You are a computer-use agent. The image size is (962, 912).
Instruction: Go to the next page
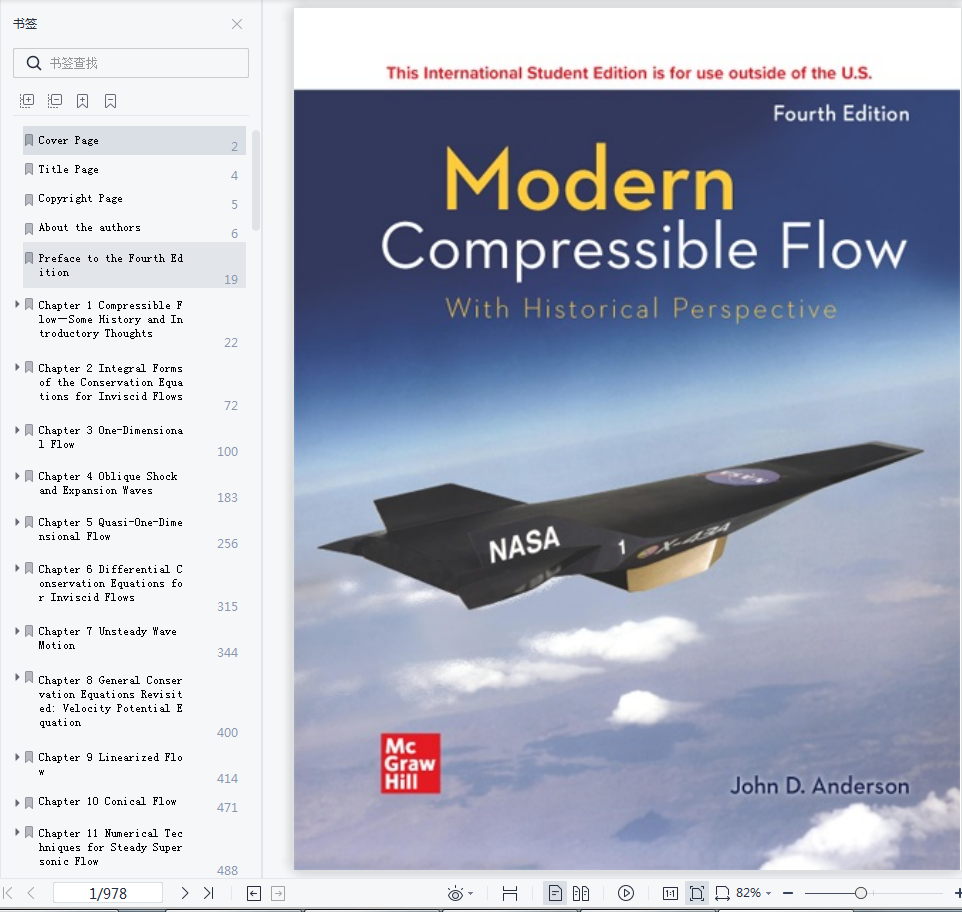184,893
